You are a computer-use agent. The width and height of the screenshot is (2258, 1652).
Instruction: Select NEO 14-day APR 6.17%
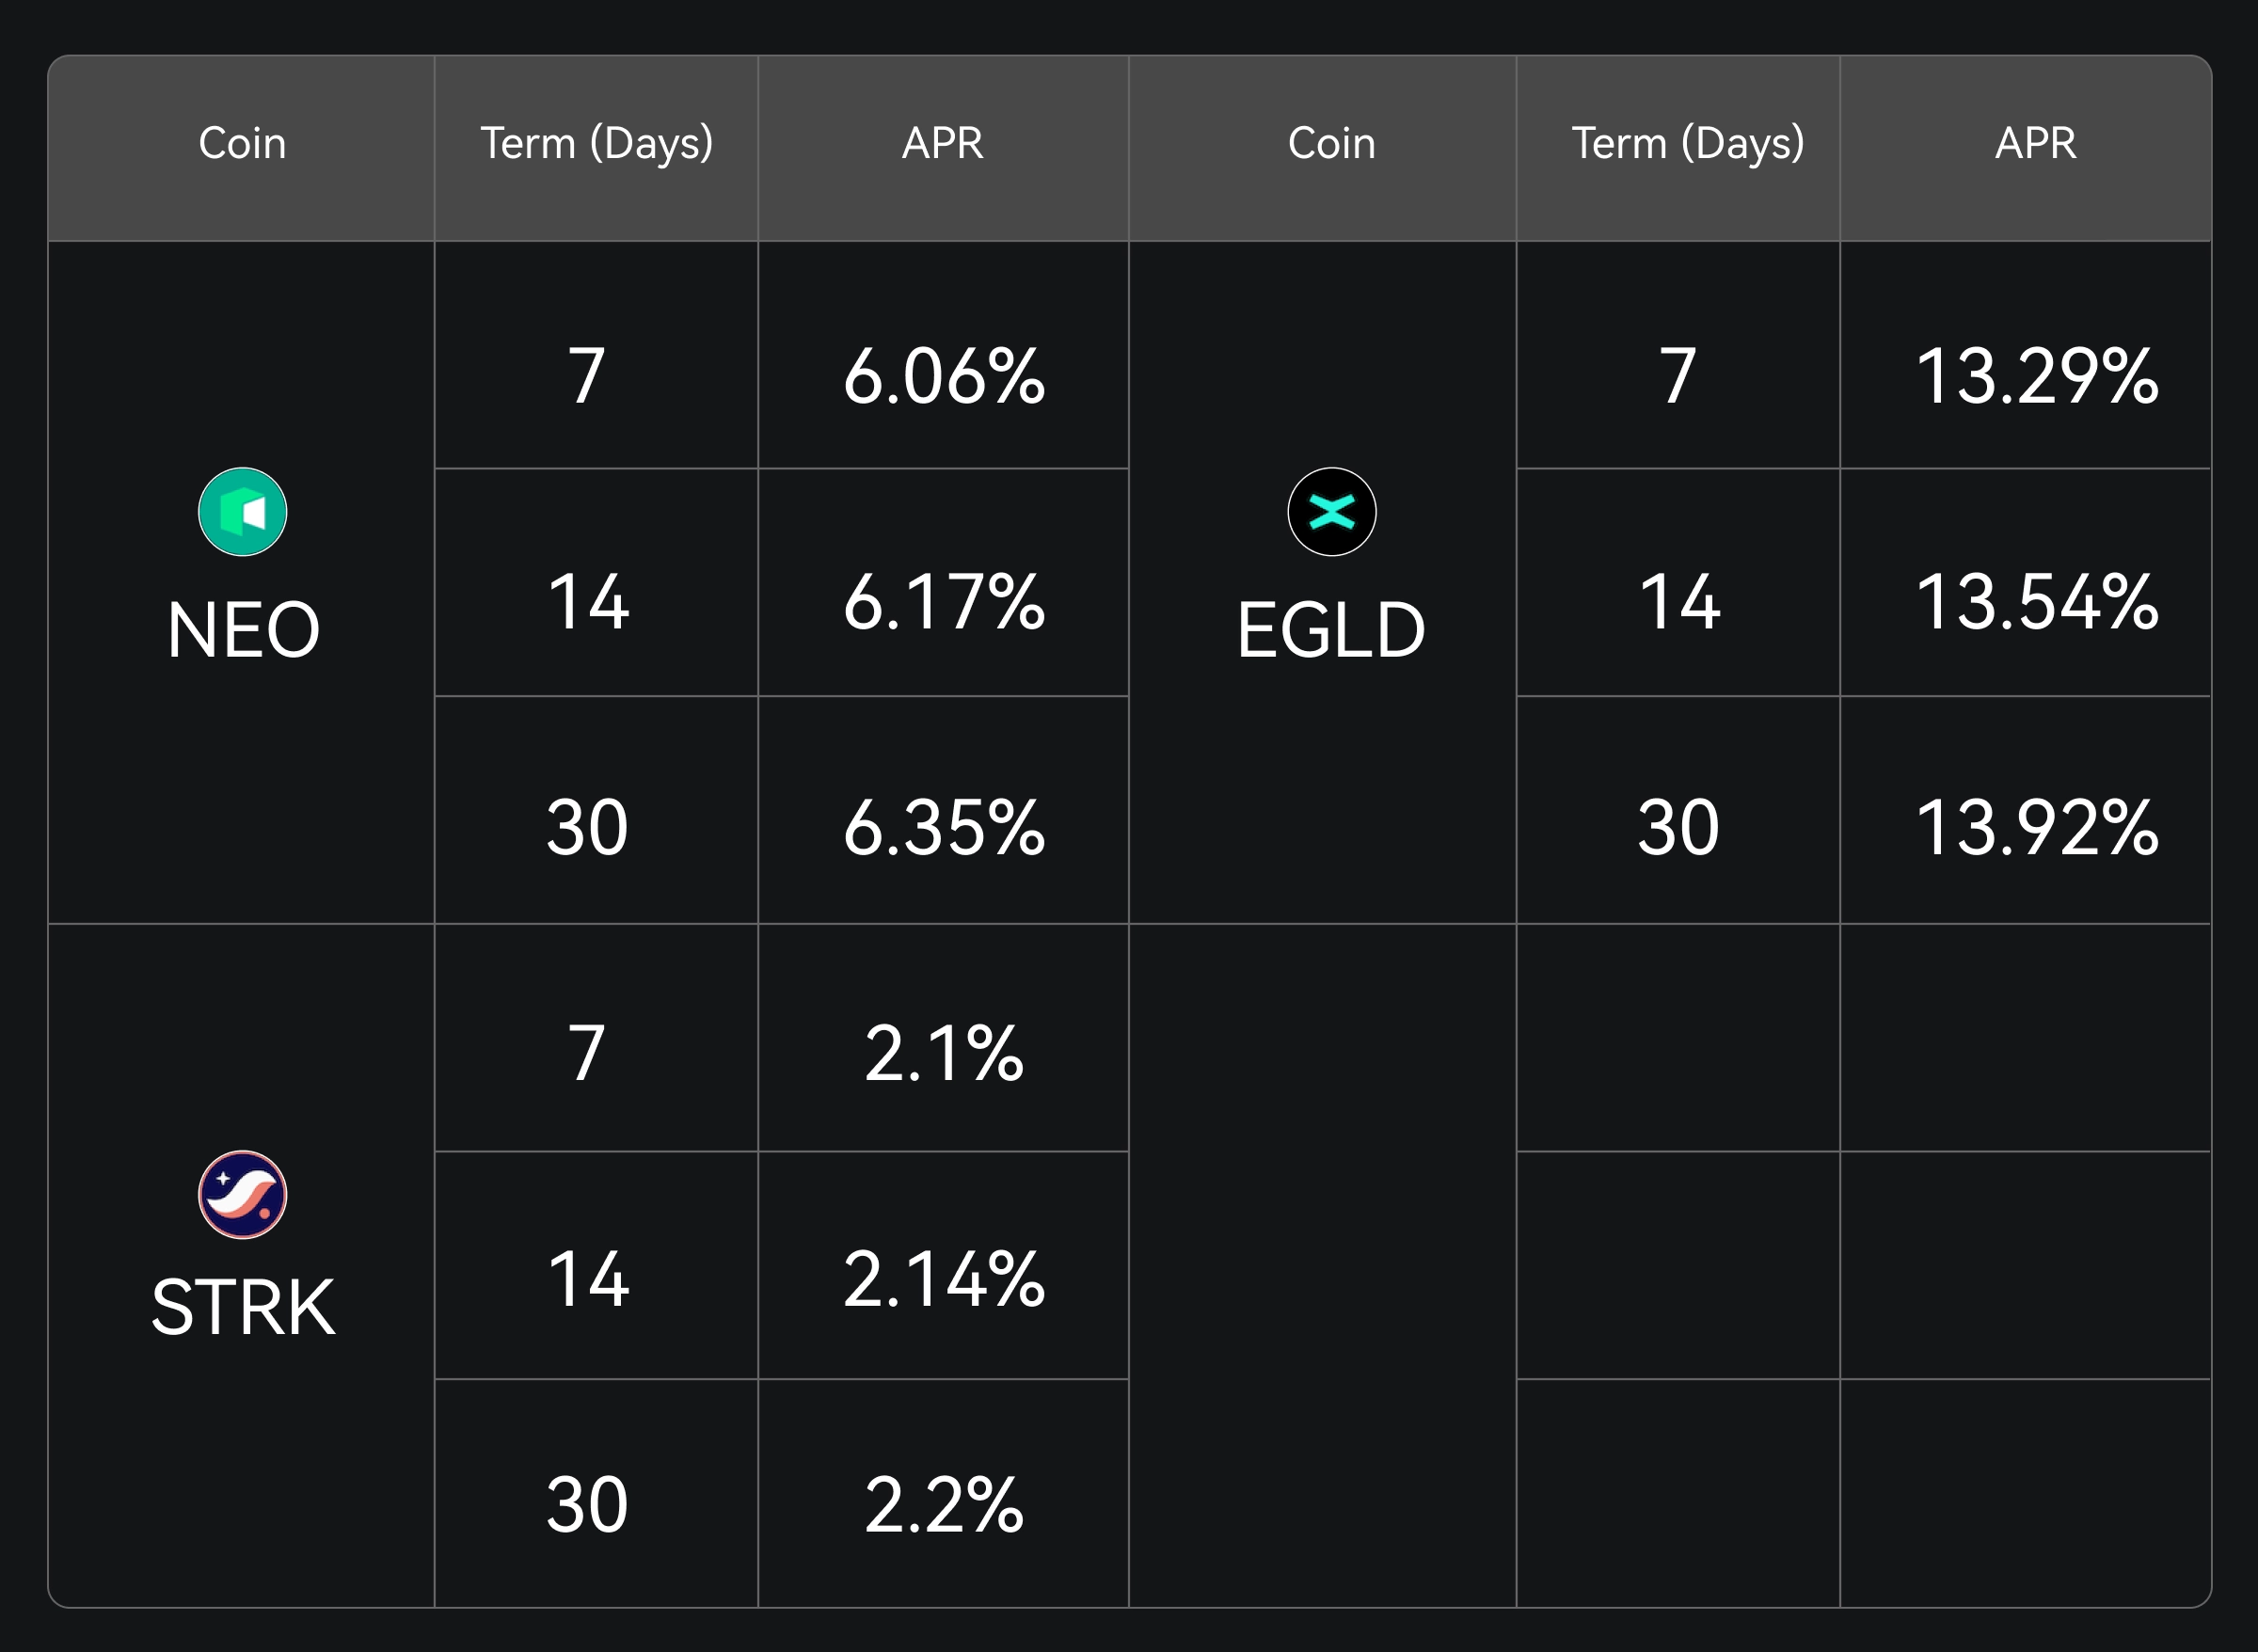pos(943,602)
